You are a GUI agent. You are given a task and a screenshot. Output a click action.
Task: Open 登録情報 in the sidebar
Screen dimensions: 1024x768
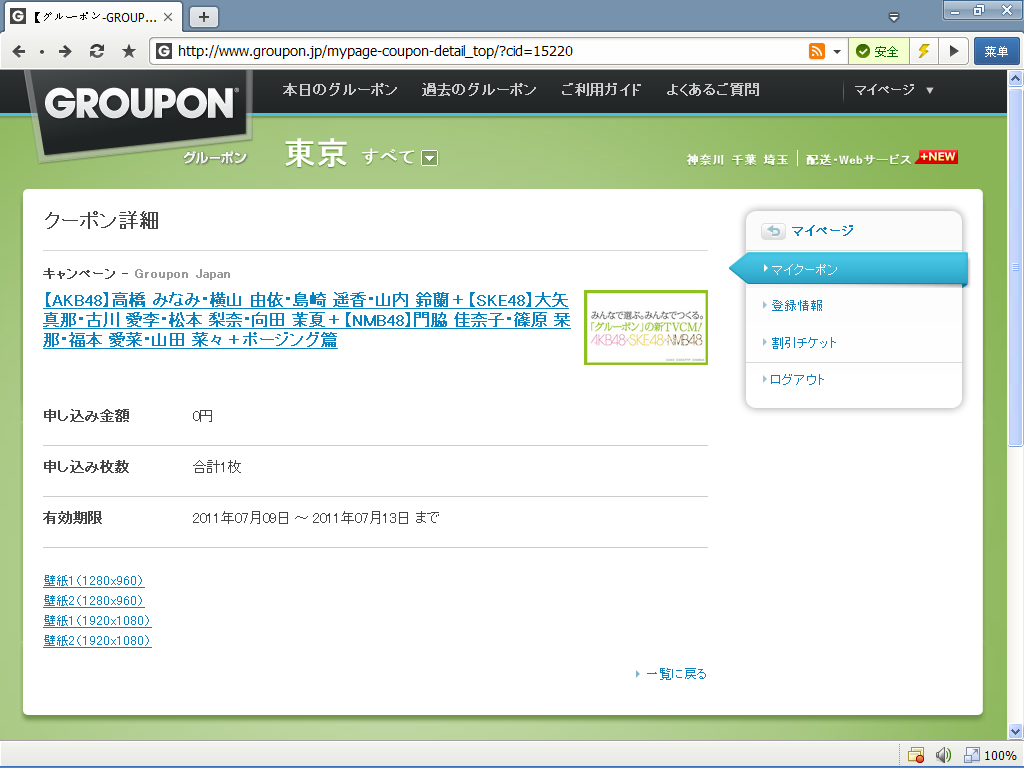tap(797, 306)
